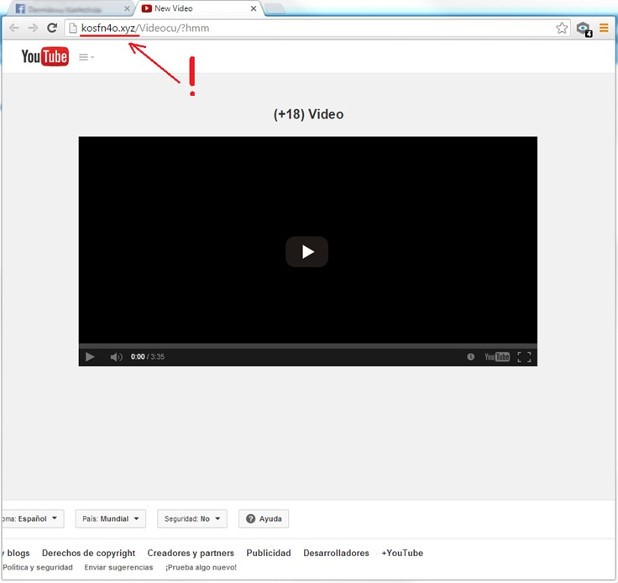Expand the language Español dropdown

point(34,519)
